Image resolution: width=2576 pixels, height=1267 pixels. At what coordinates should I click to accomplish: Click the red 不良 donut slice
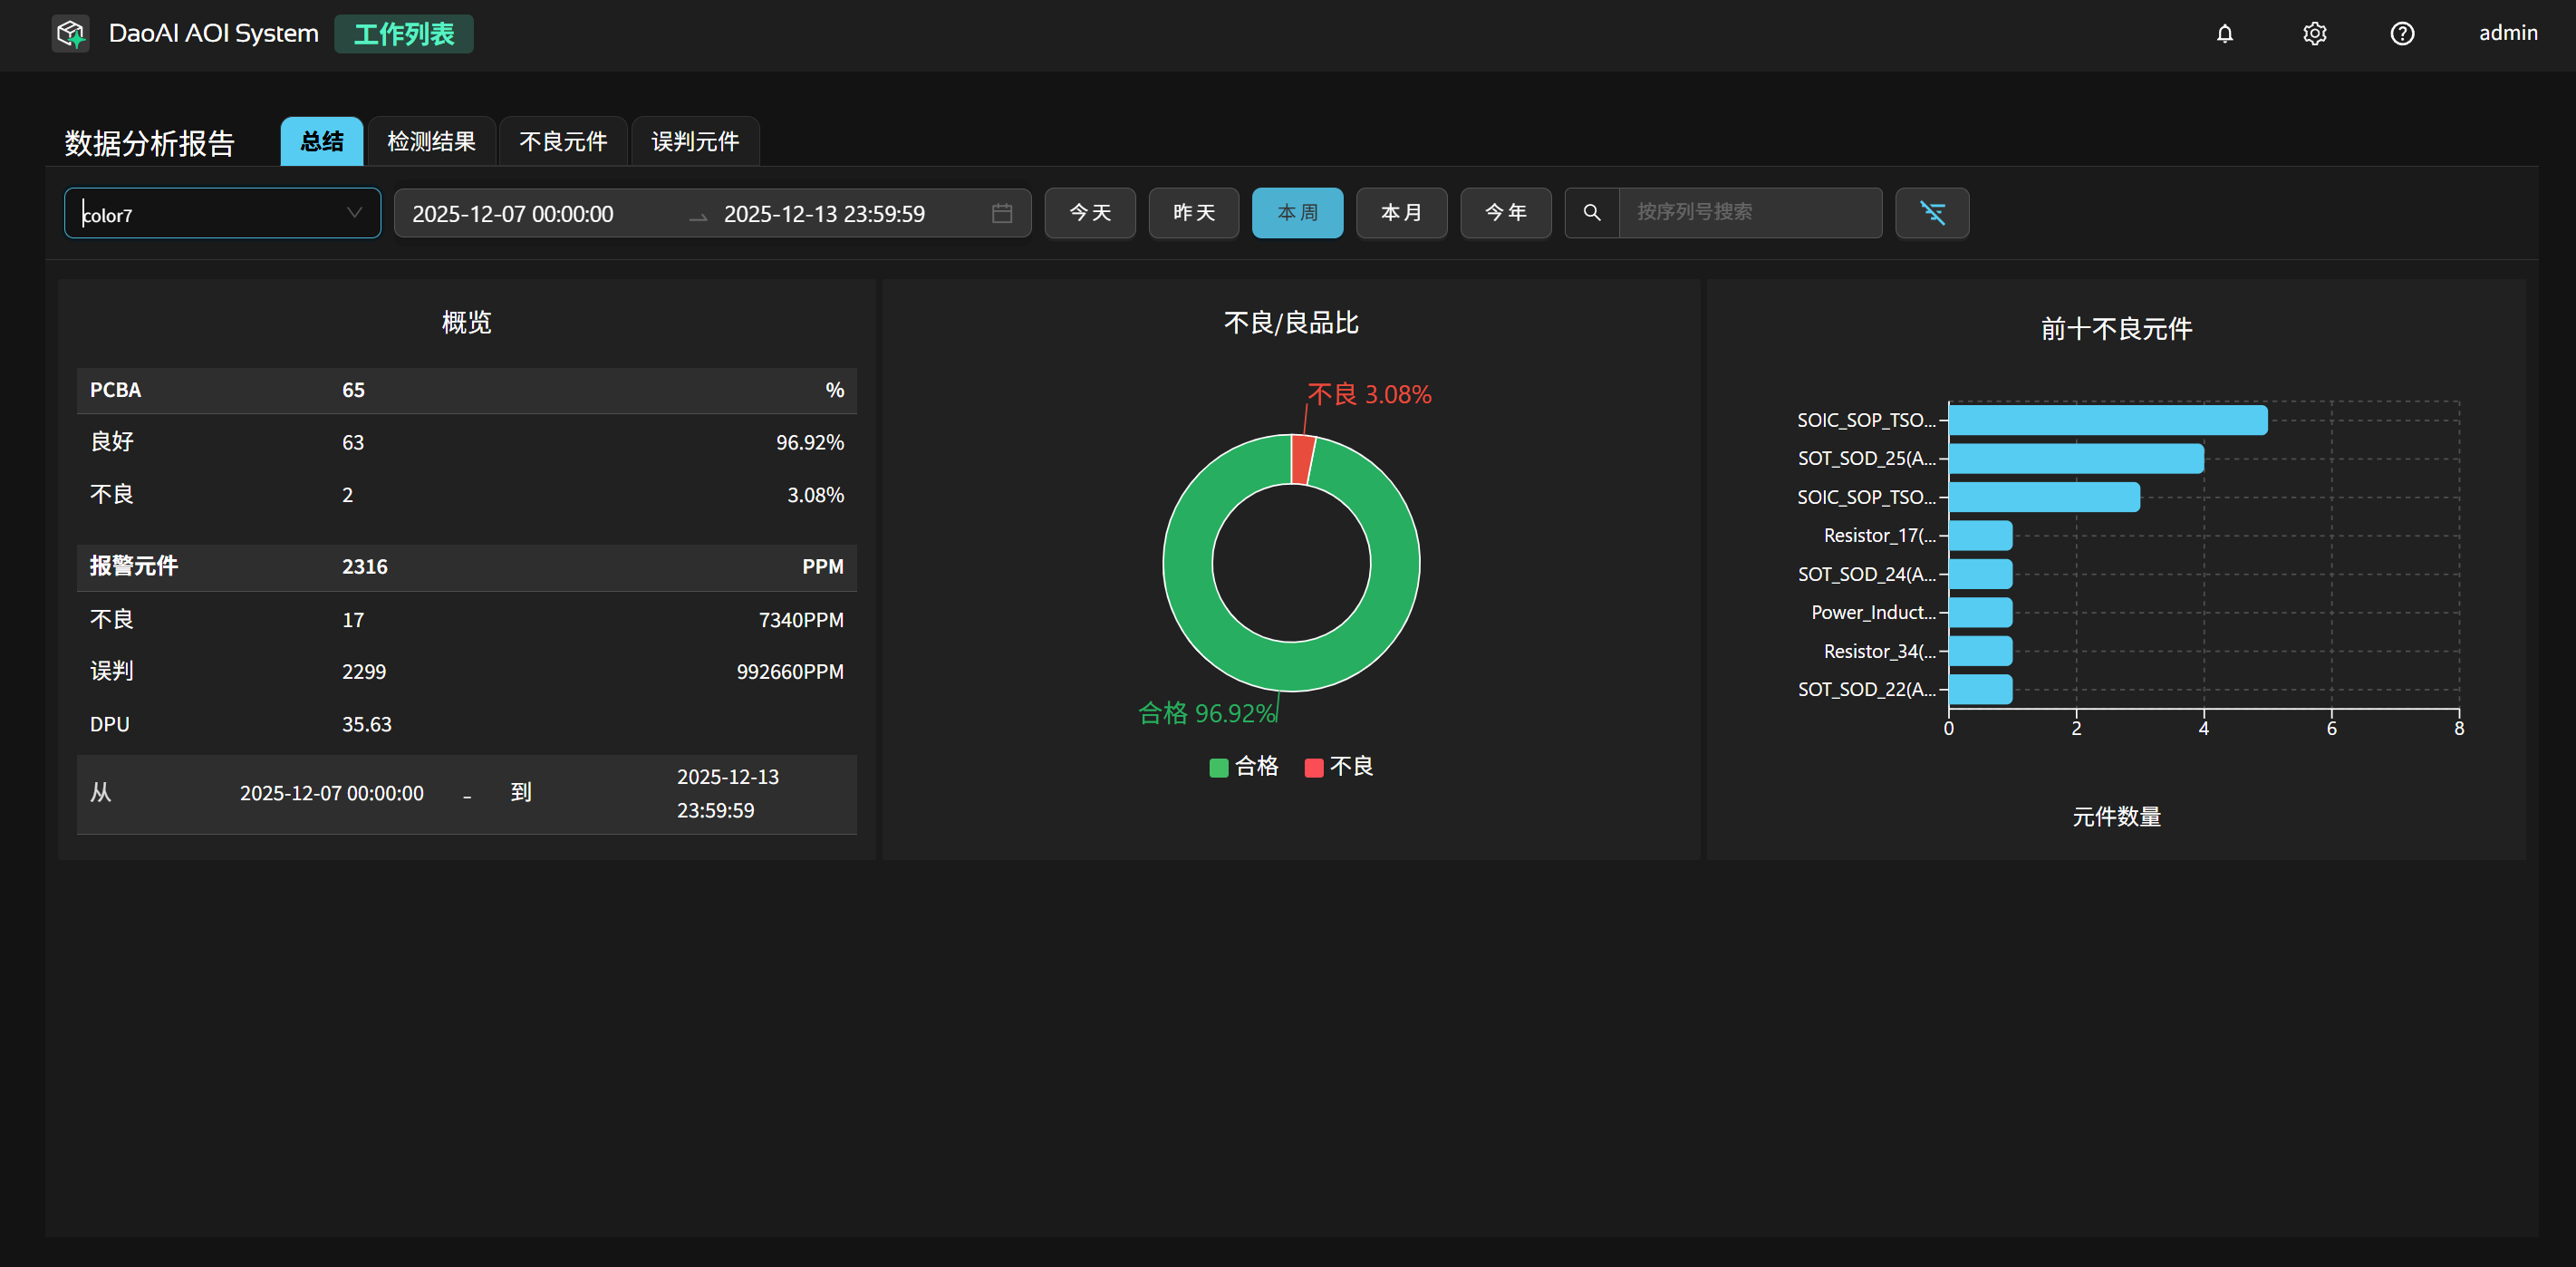tap(1301, 459)
